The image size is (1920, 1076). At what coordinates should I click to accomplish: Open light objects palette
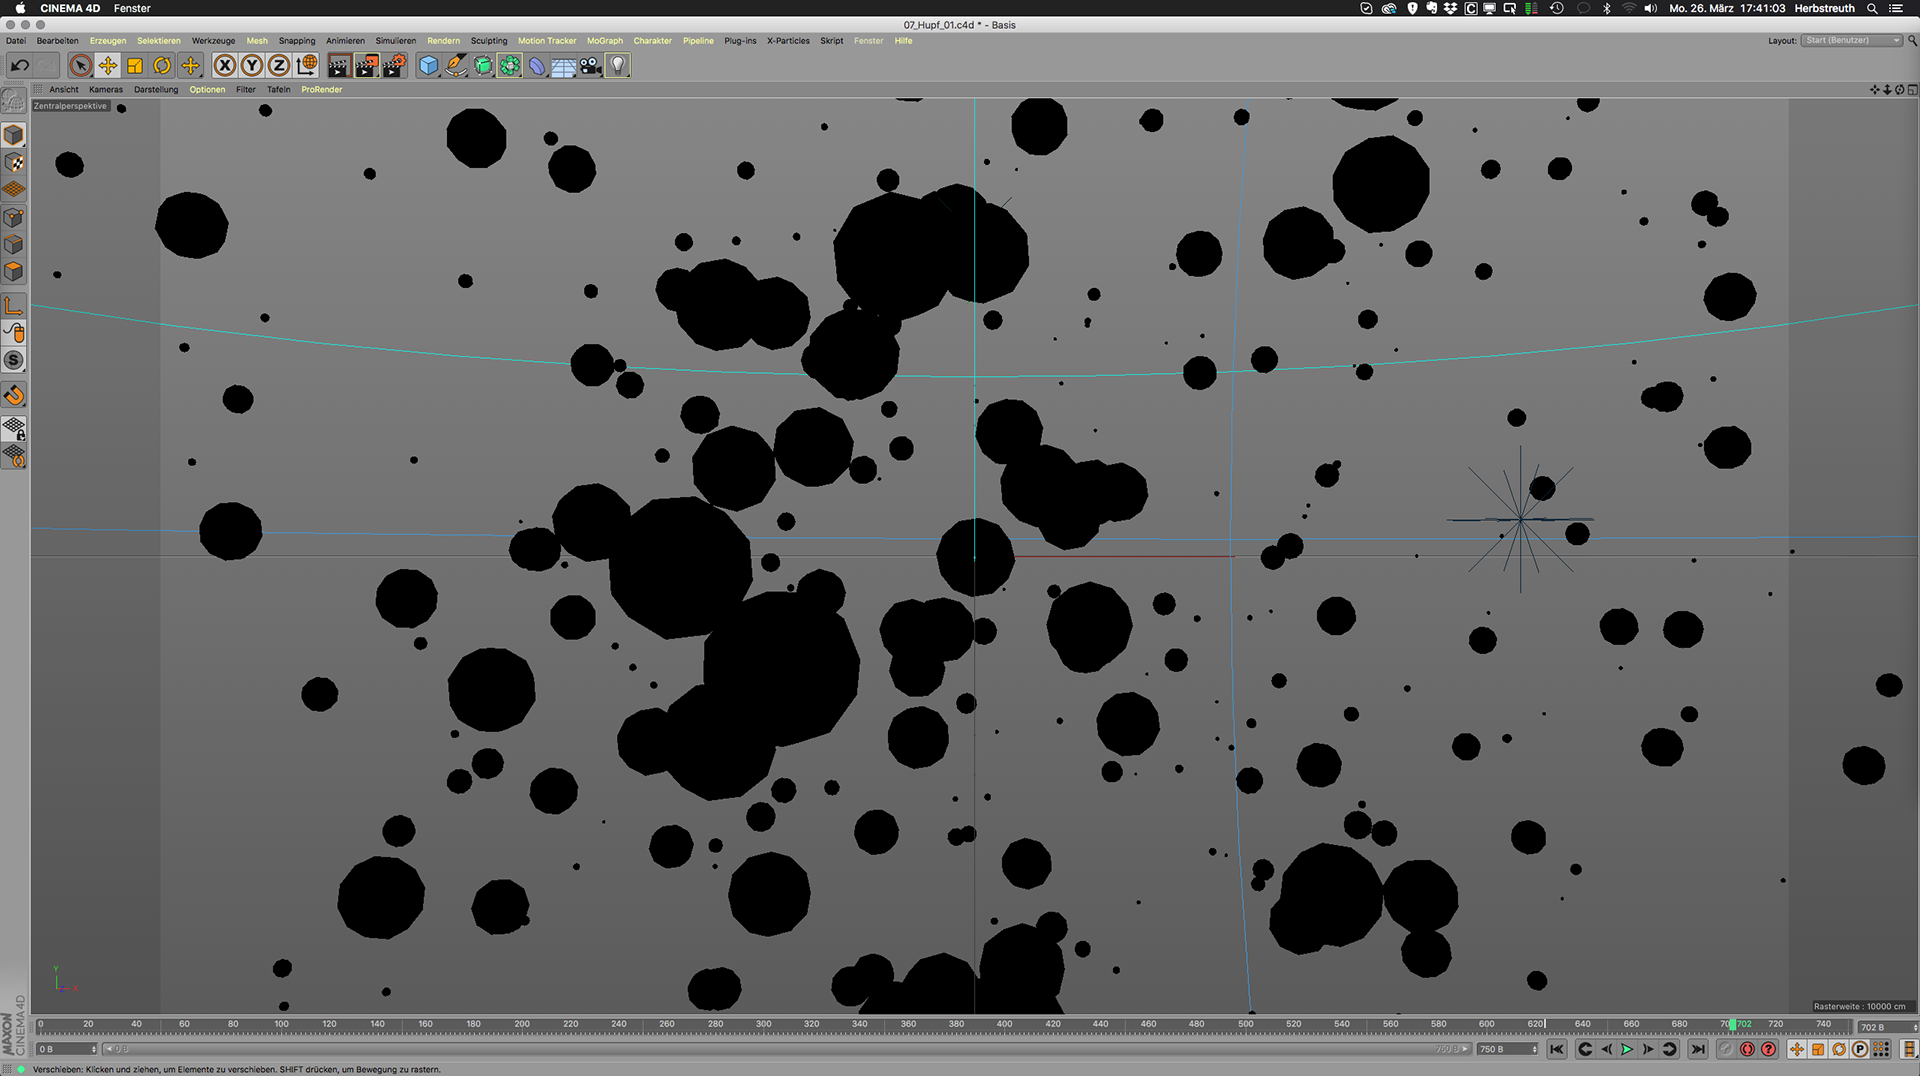[618, 66]
